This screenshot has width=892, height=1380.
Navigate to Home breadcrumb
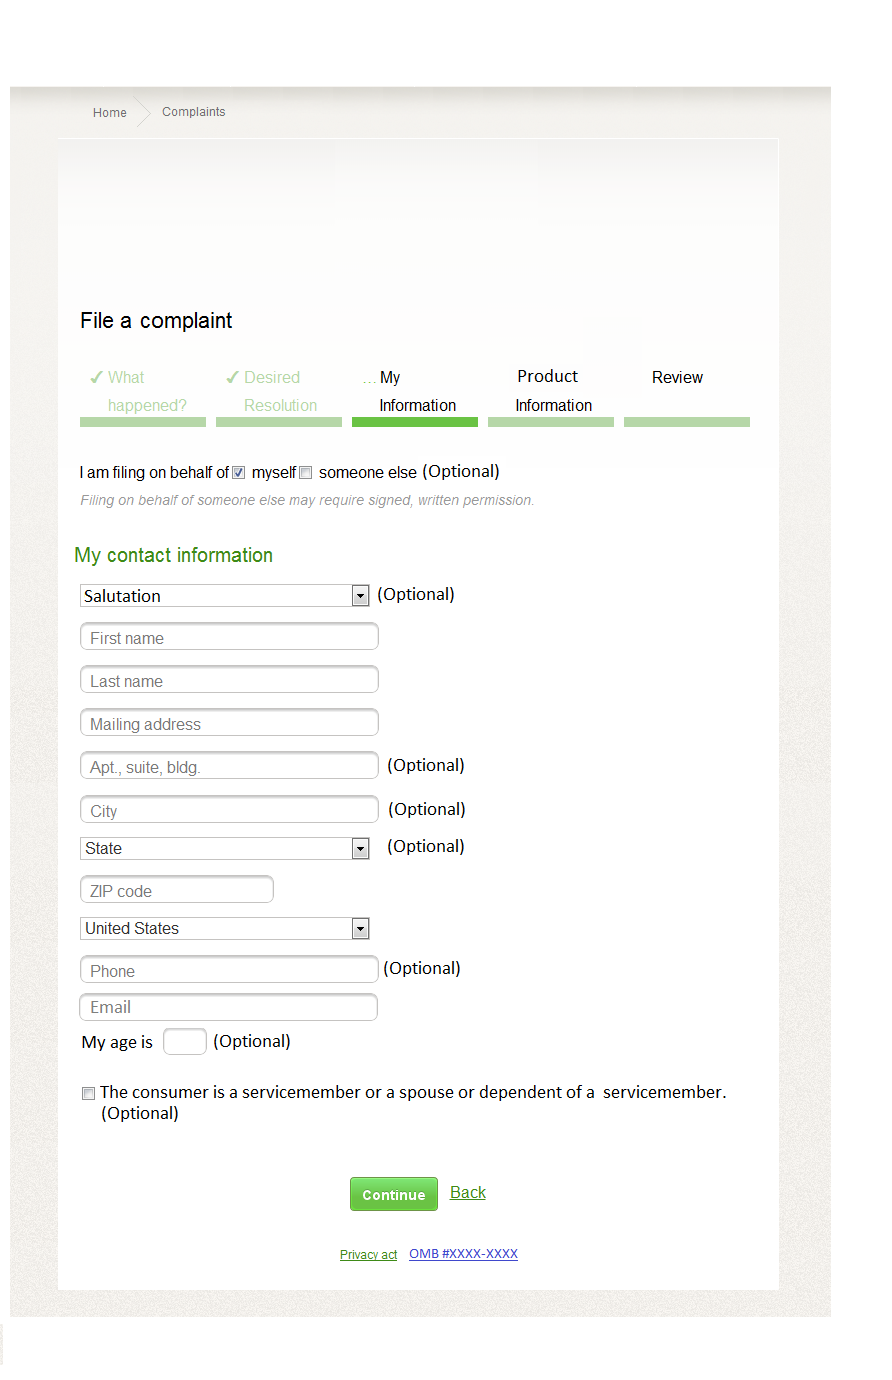pyautogui.click(x=110, y=113)
